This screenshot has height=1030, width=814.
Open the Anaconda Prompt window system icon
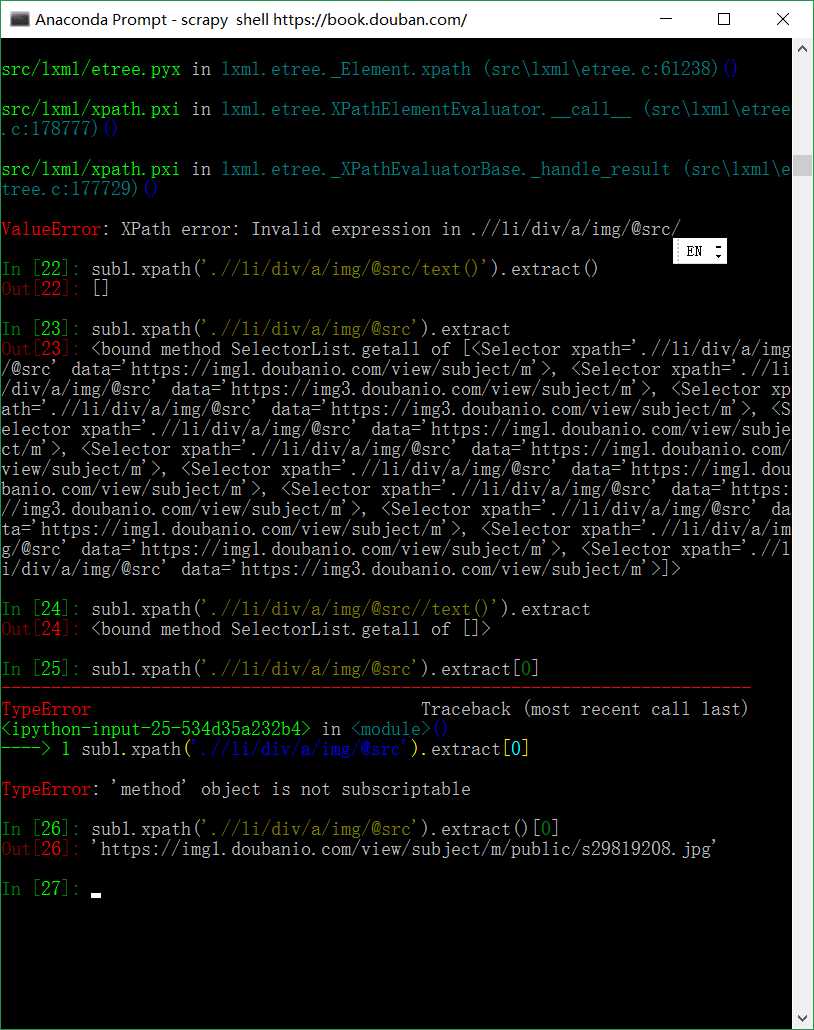pyautogui.click(x=20, y=19)
